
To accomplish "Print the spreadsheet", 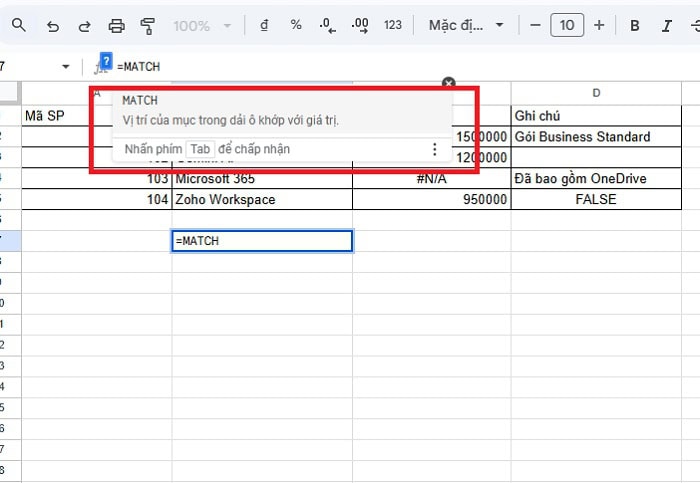I will [x=116, y=25].
